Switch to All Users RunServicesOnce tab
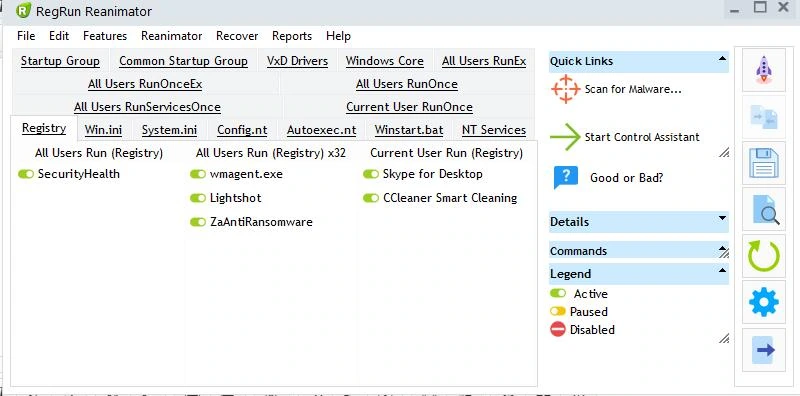Image resolution: width=800 pixels, height=396 pixels. (x=147, y=107)
